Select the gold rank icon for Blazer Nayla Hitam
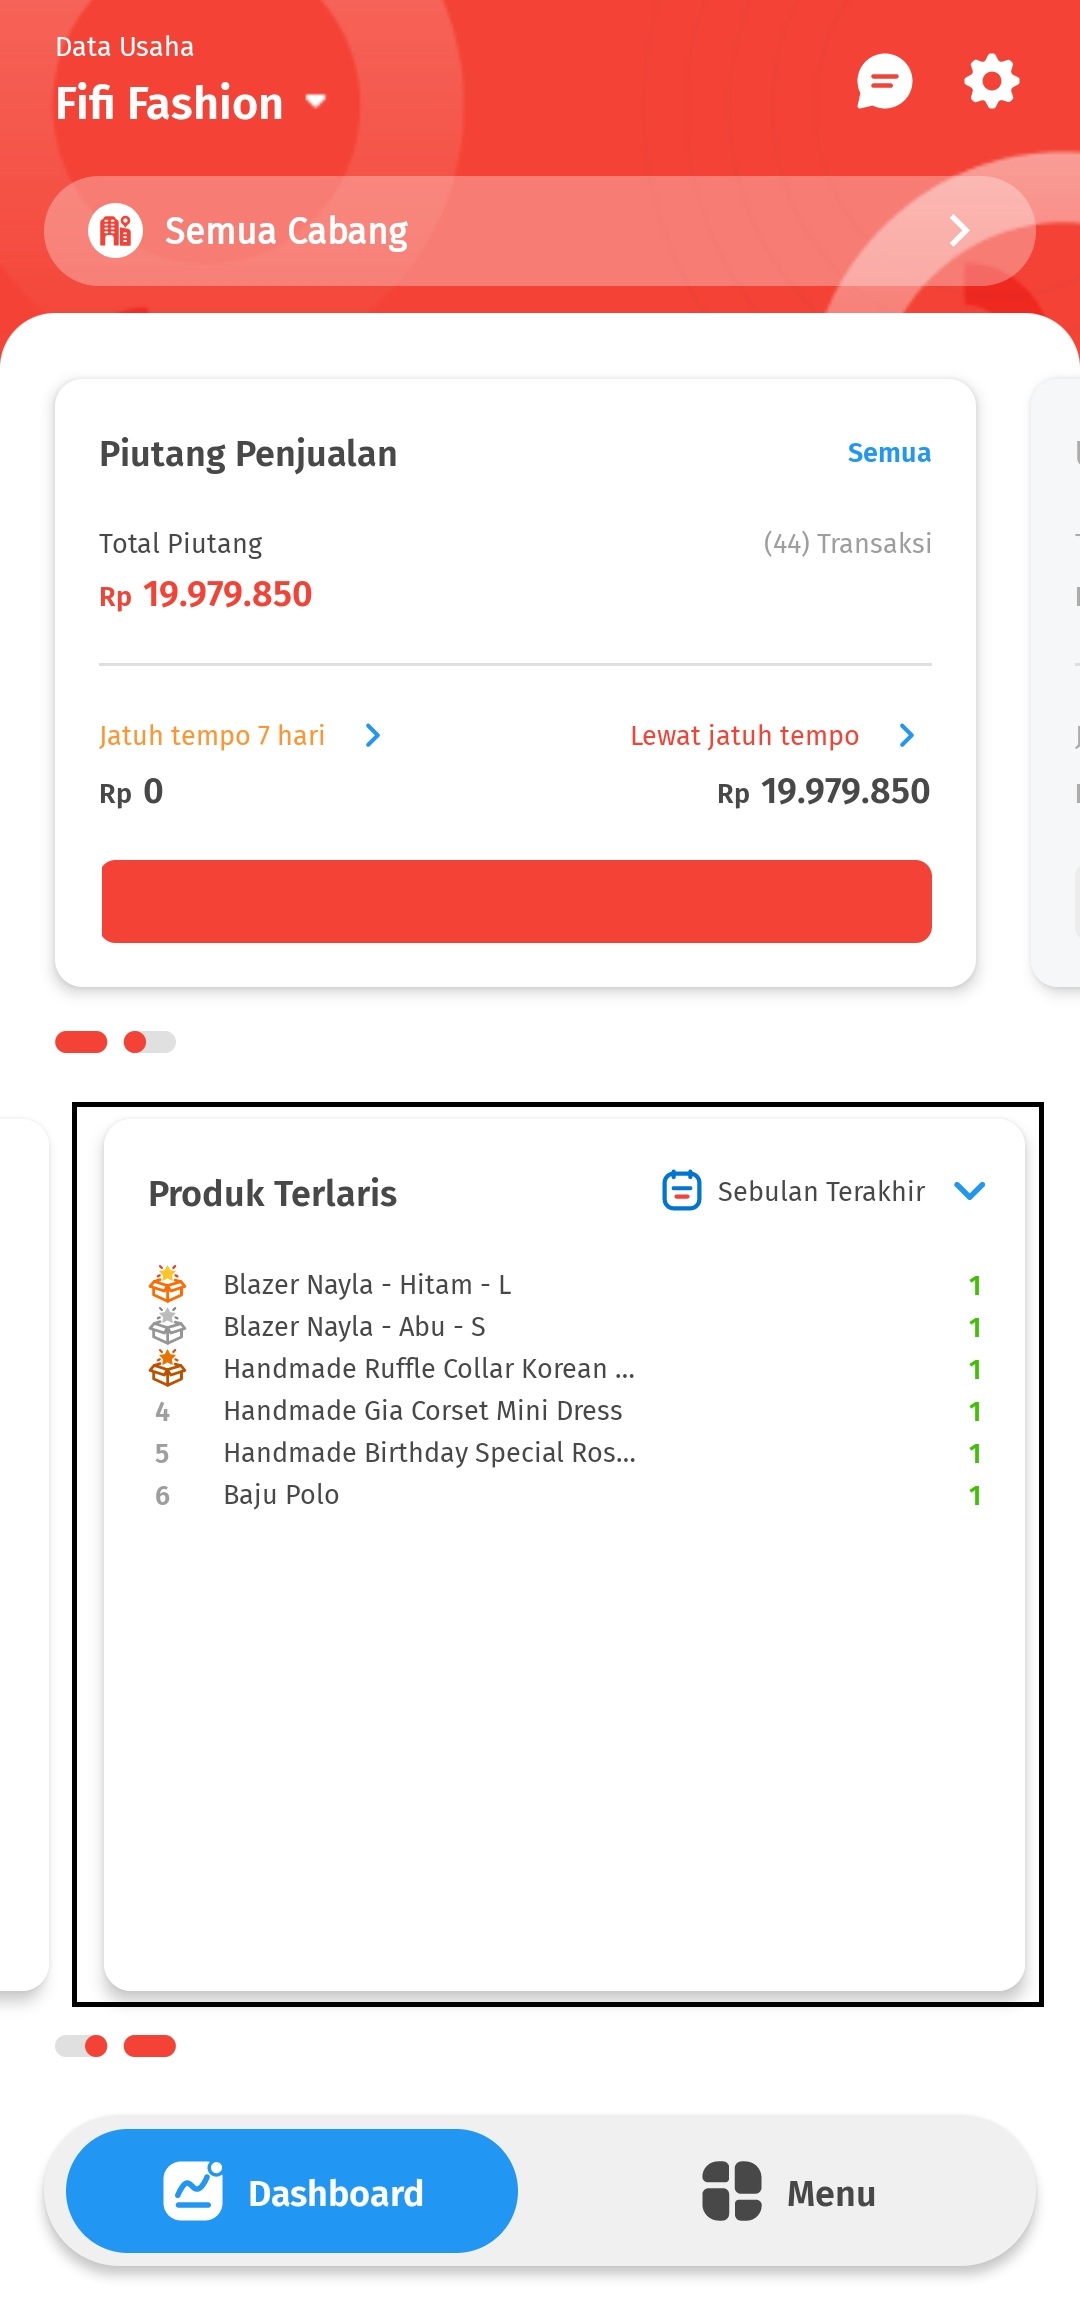This screenshot has height=2310, width=1080. [168, 1284]
